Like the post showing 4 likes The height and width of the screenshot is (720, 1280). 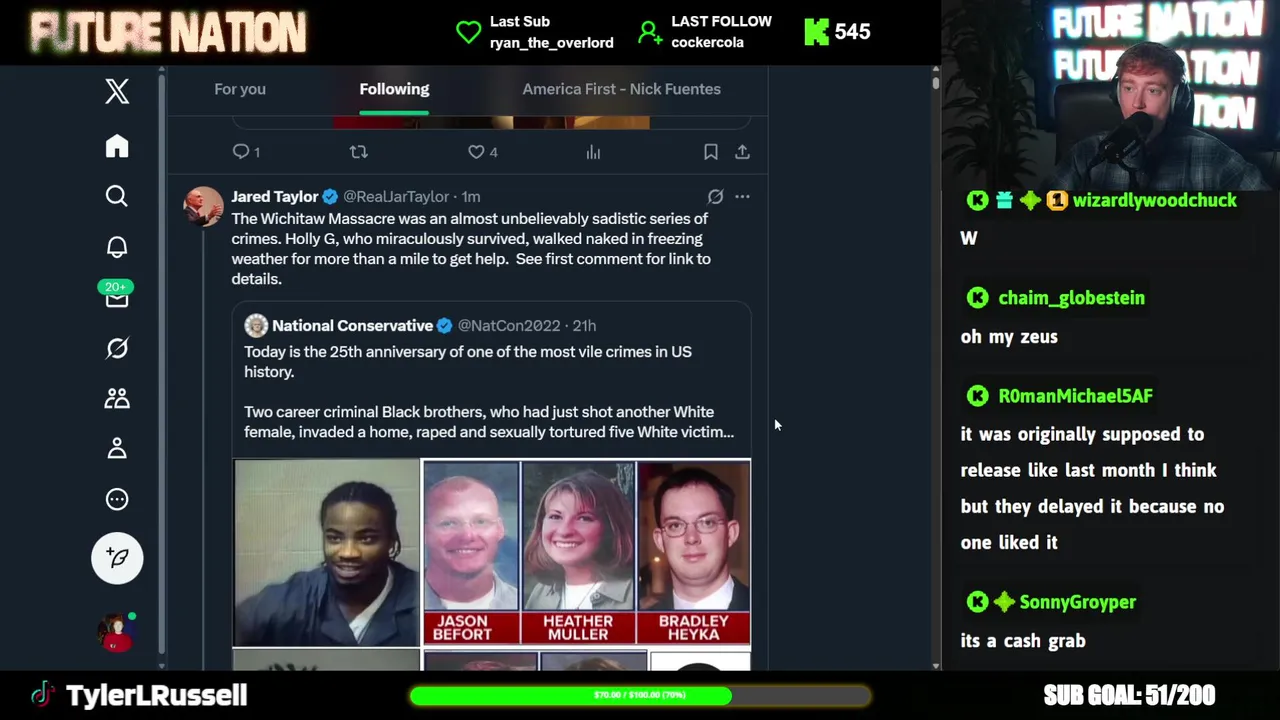tap(483, 152)
